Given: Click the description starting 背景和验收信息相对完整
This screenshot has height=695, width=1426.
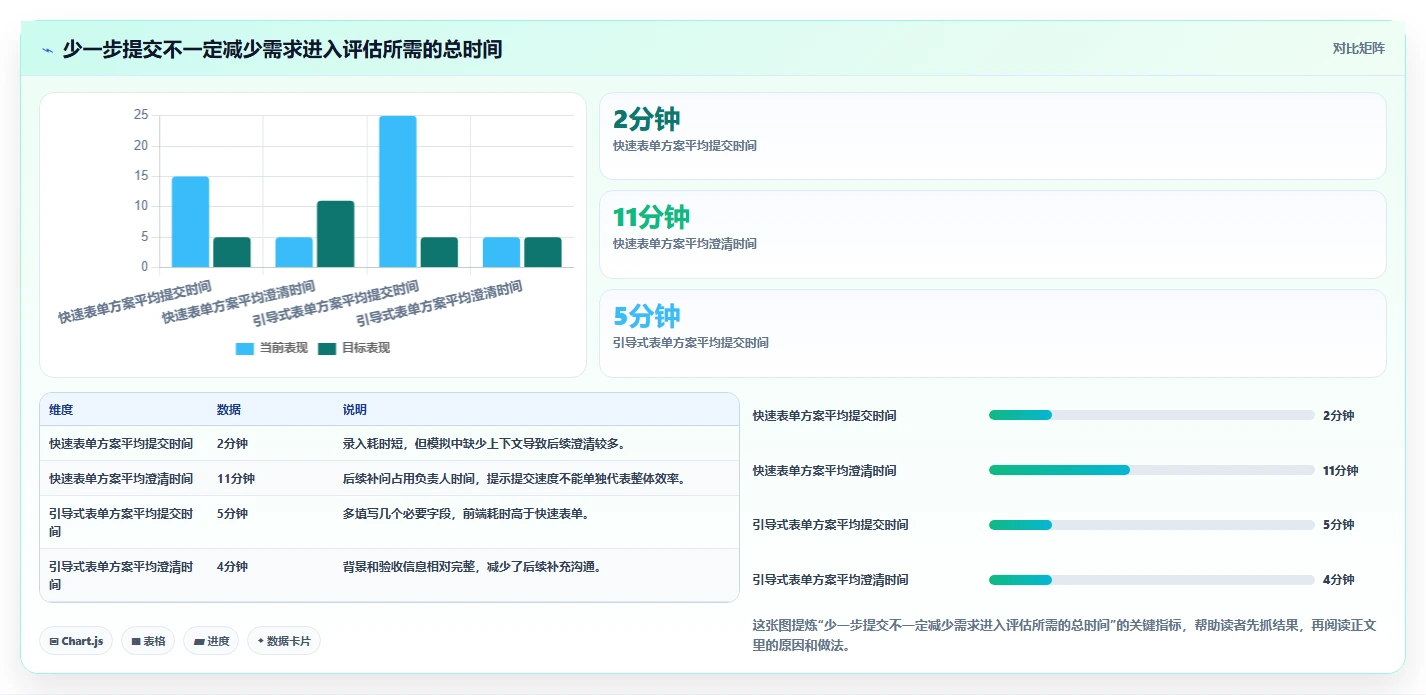Looking at the screenshot, I should pyautogui.click(x=475, y=567).
